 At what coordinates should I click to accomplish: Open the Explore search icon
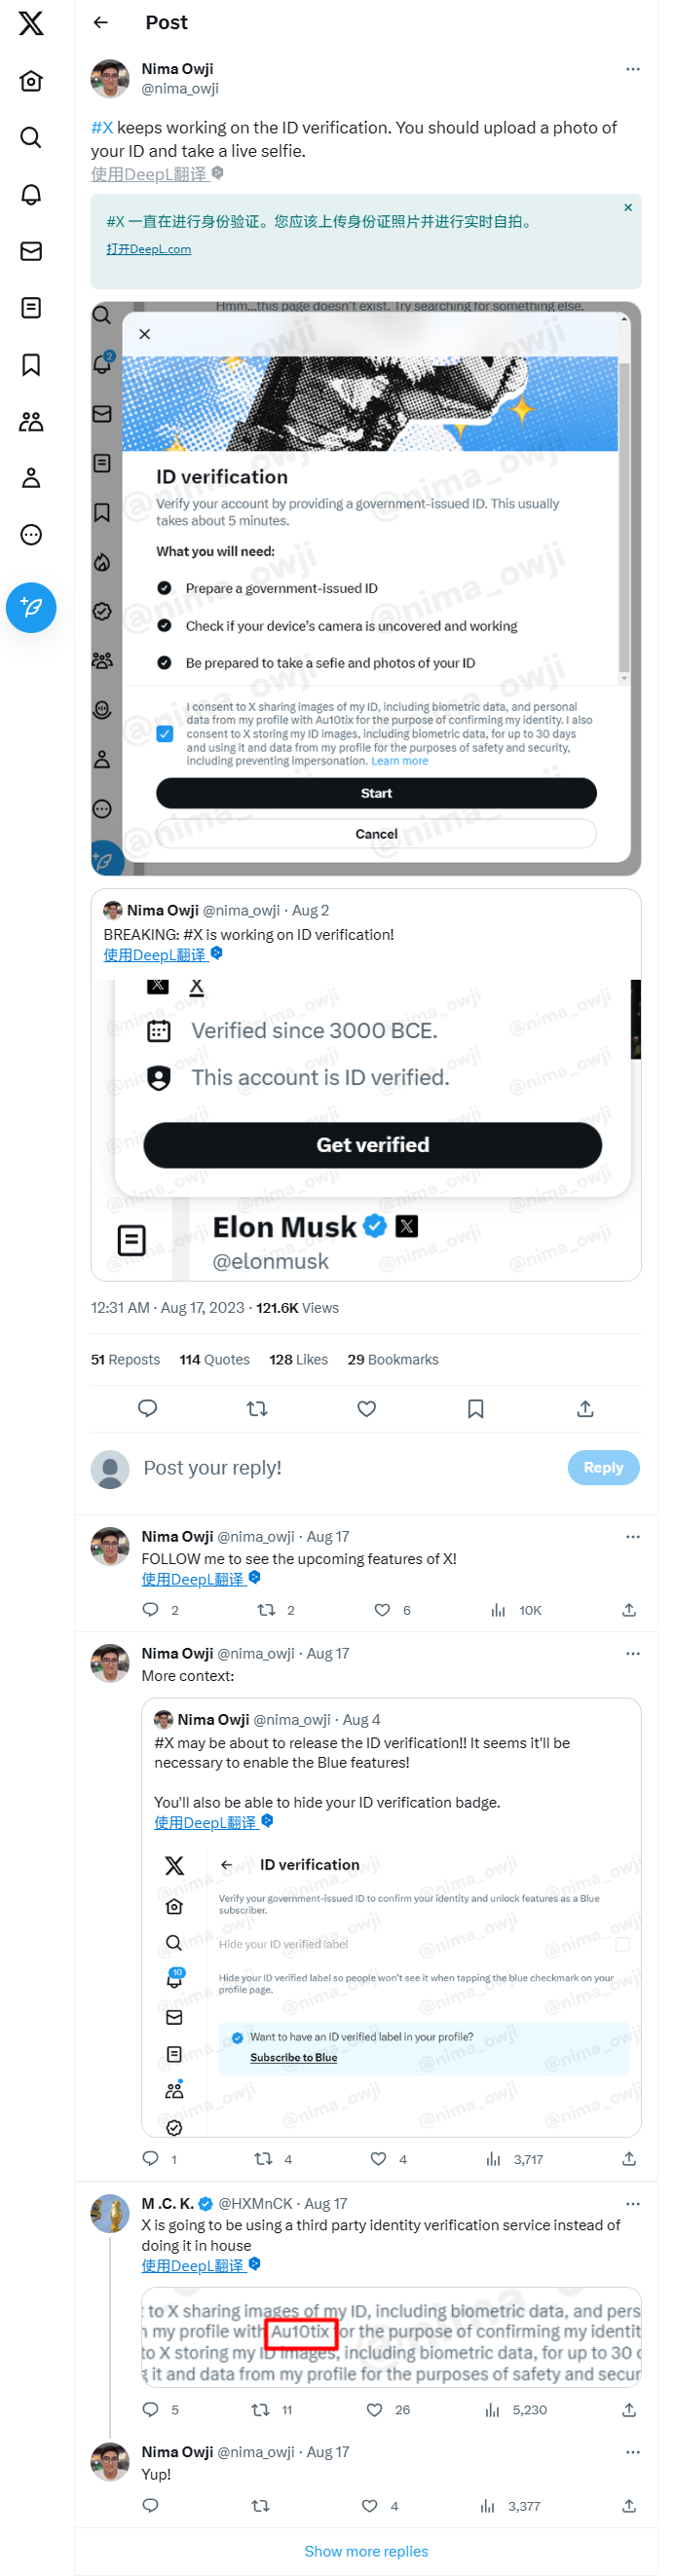click(x=31, y=137)
